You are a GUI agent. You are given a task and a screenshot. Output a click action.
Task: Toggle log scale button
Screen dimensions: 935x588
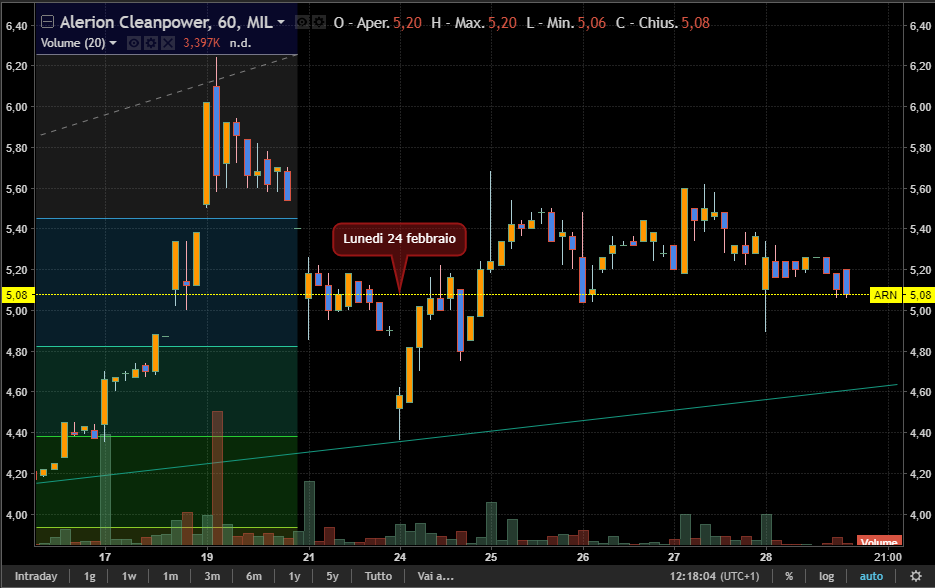pyautogui.click(x=826, y=576)
